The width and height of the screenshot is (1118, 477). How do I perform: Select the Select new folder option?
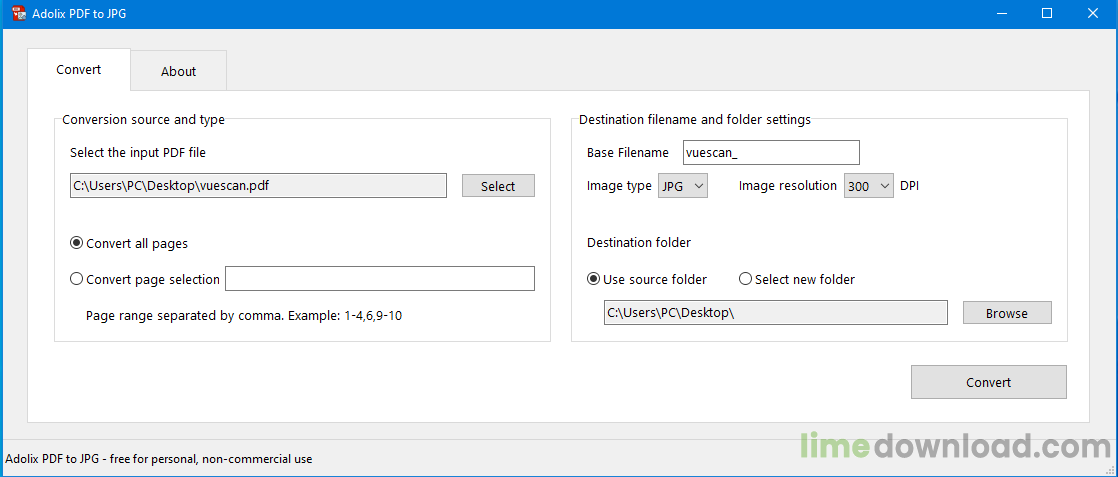point(796,279)
